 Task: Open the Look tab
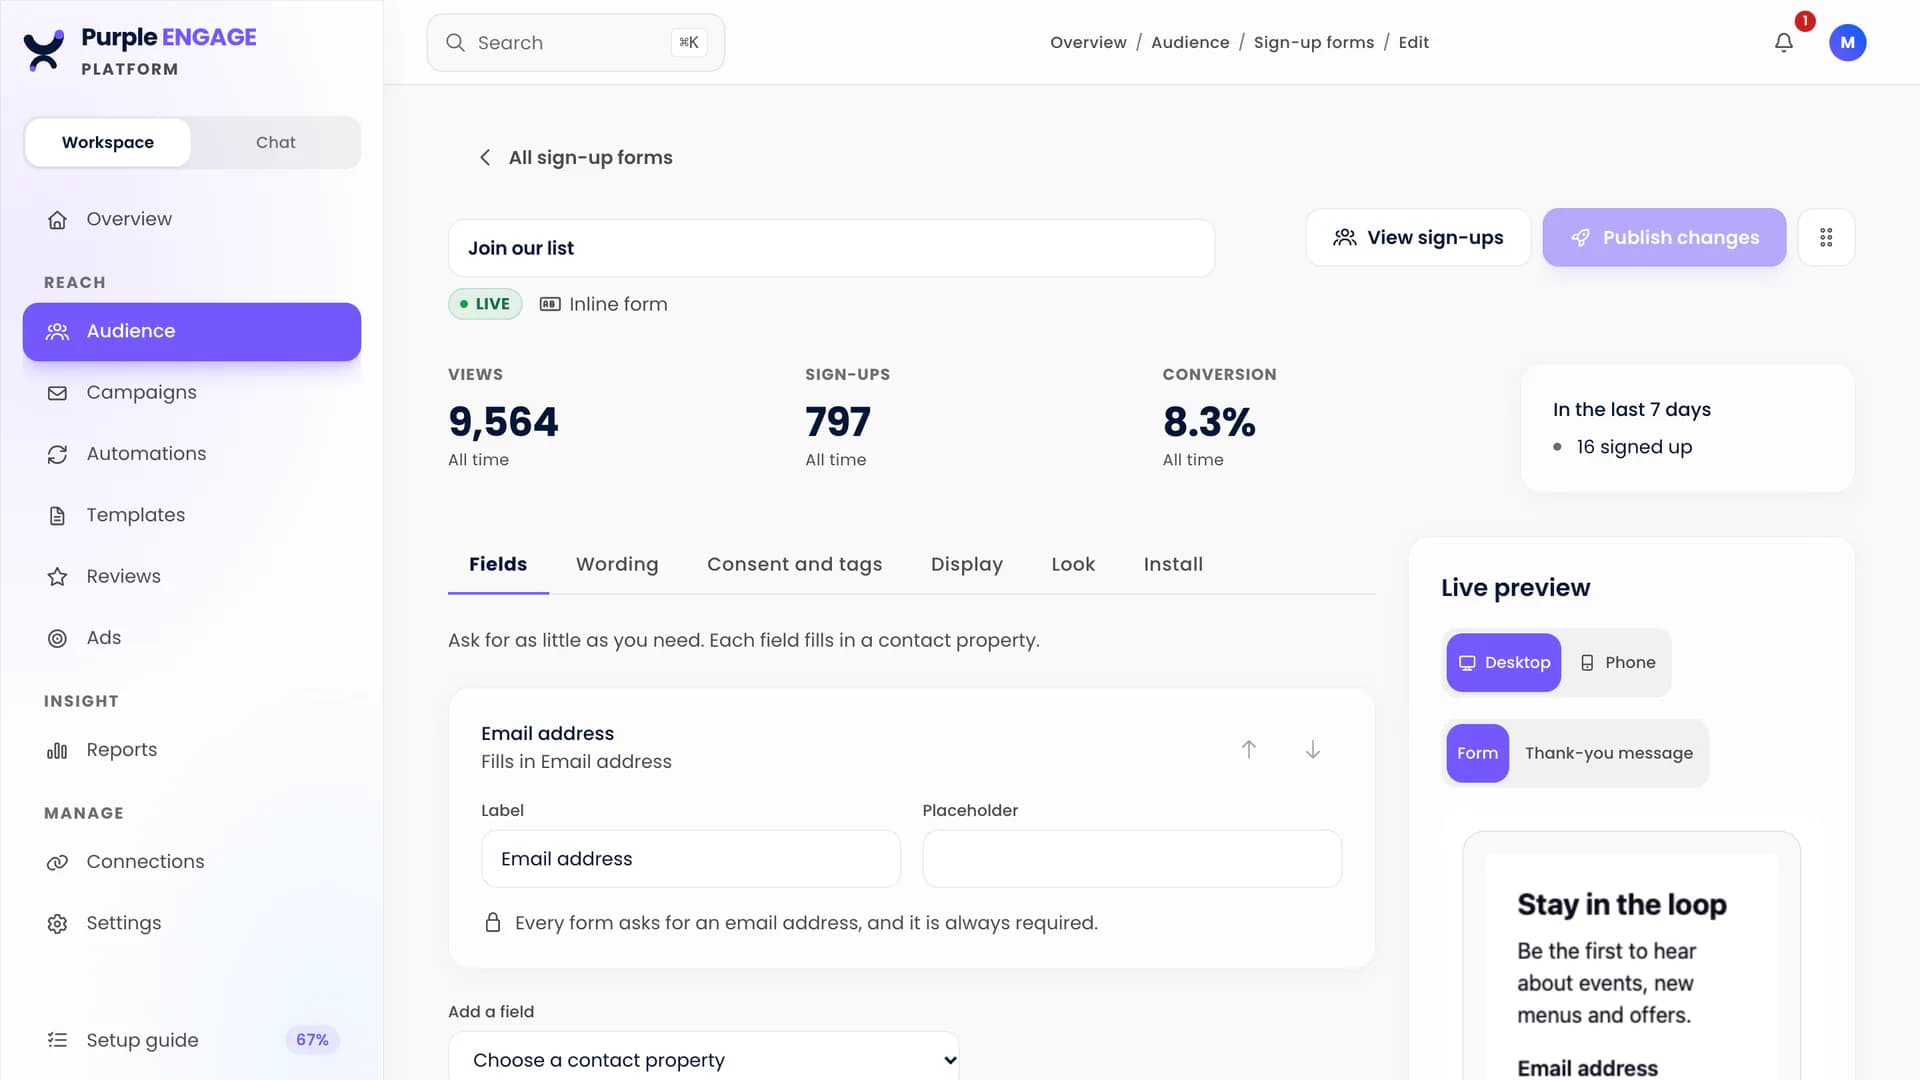[x=1073, y=564]
